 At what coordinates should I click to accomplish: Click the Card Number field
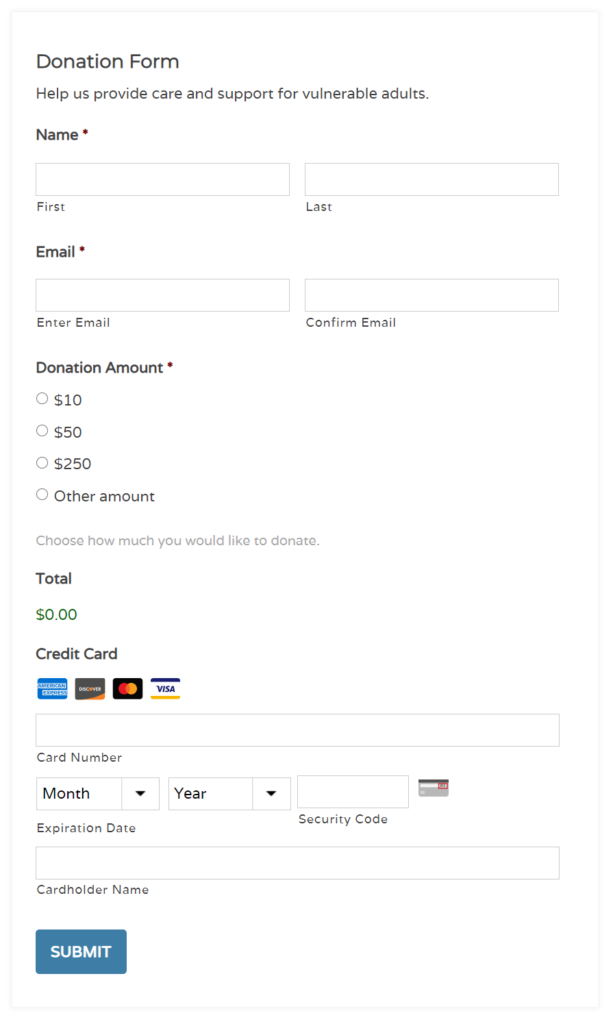click(x=297, y=730)
